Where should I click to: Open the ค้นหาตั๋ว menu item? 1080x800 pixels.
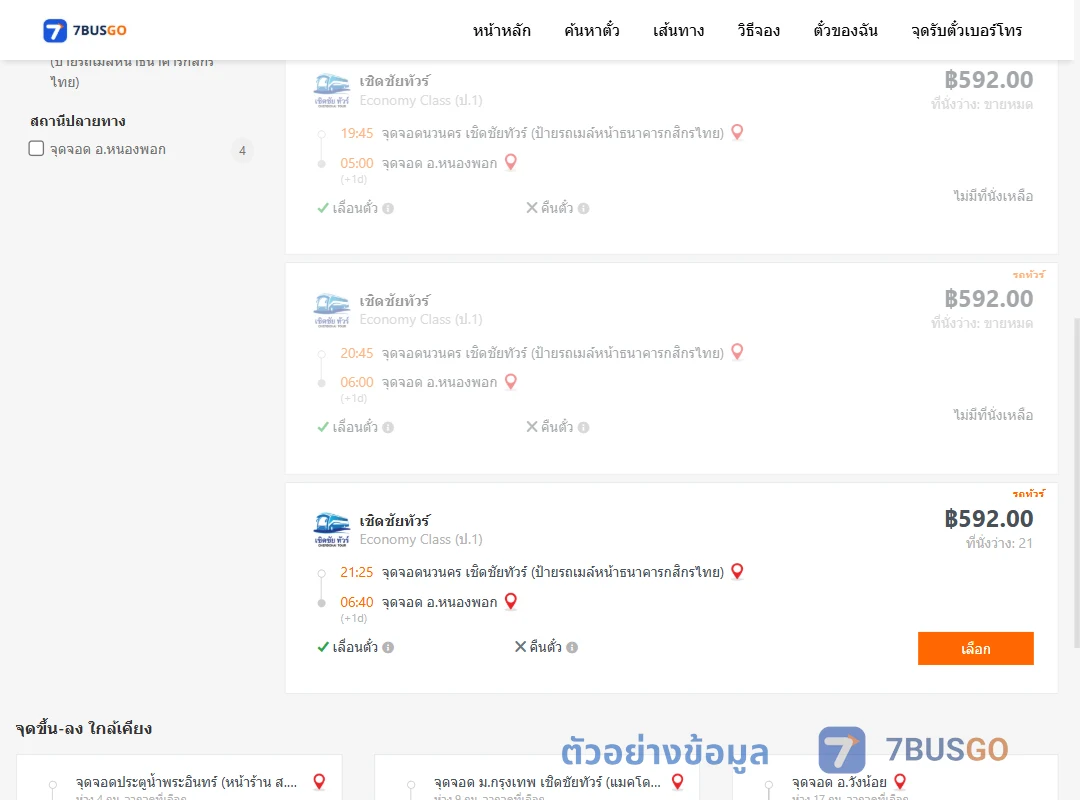tap(592, 30)
